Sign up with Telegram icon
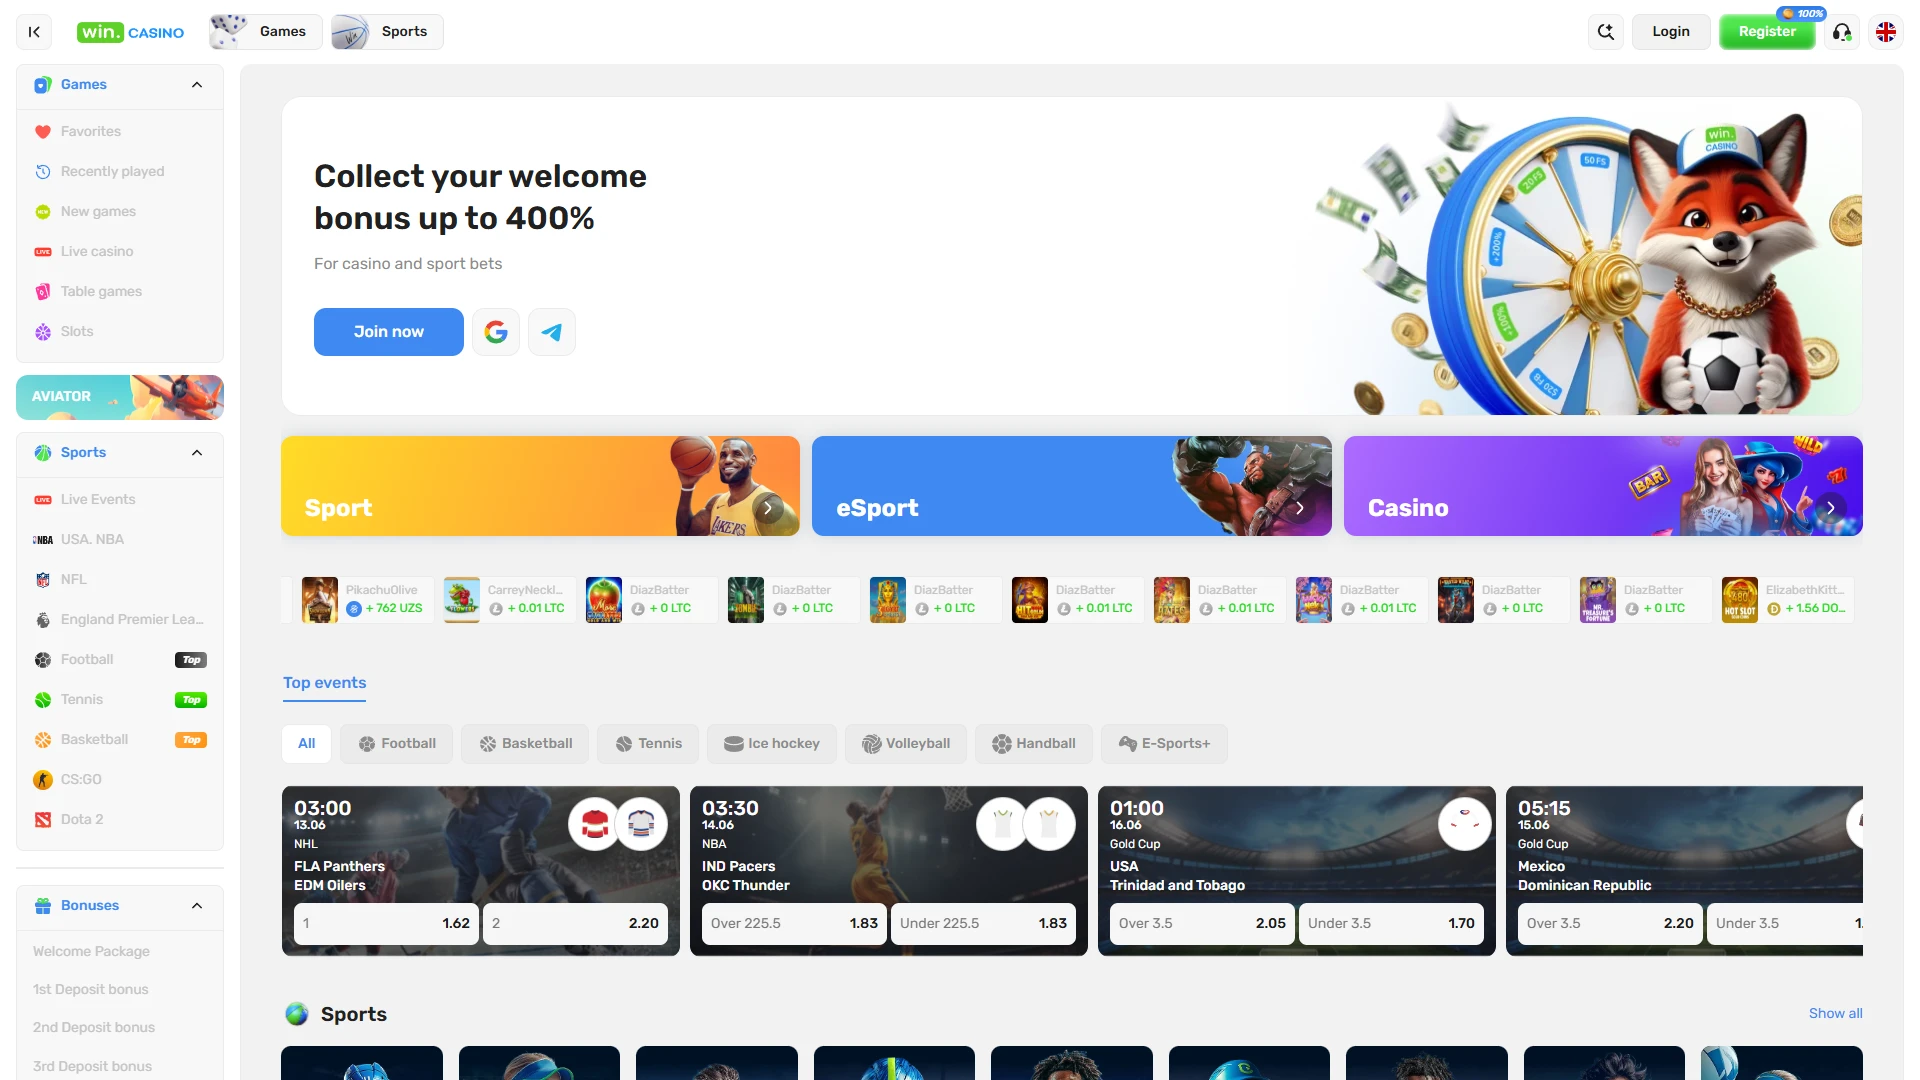This screenshot has height=1080, width=1920. pos(552,332)
